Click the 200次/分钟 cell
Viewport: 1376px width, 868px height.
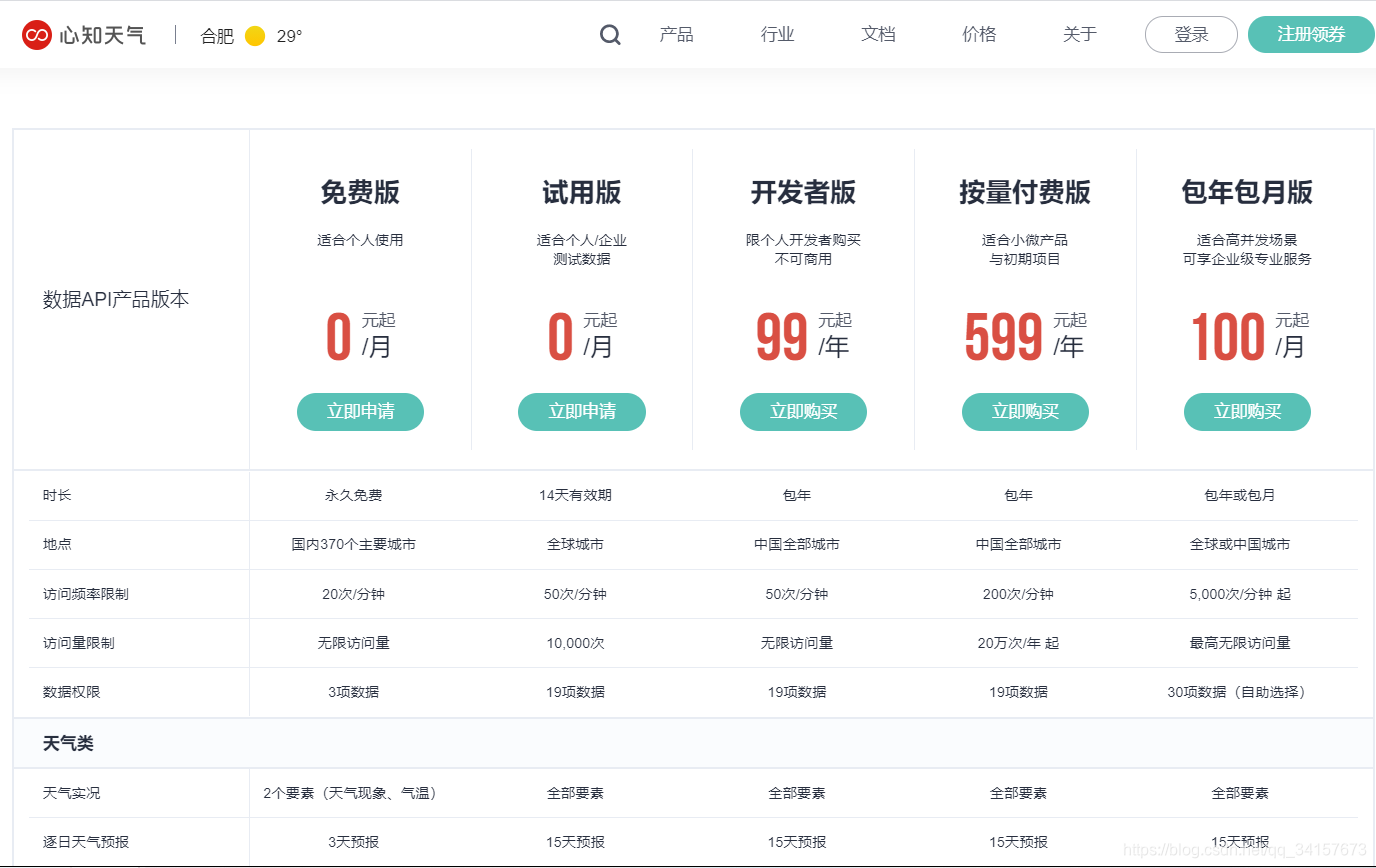[1018, 594]
